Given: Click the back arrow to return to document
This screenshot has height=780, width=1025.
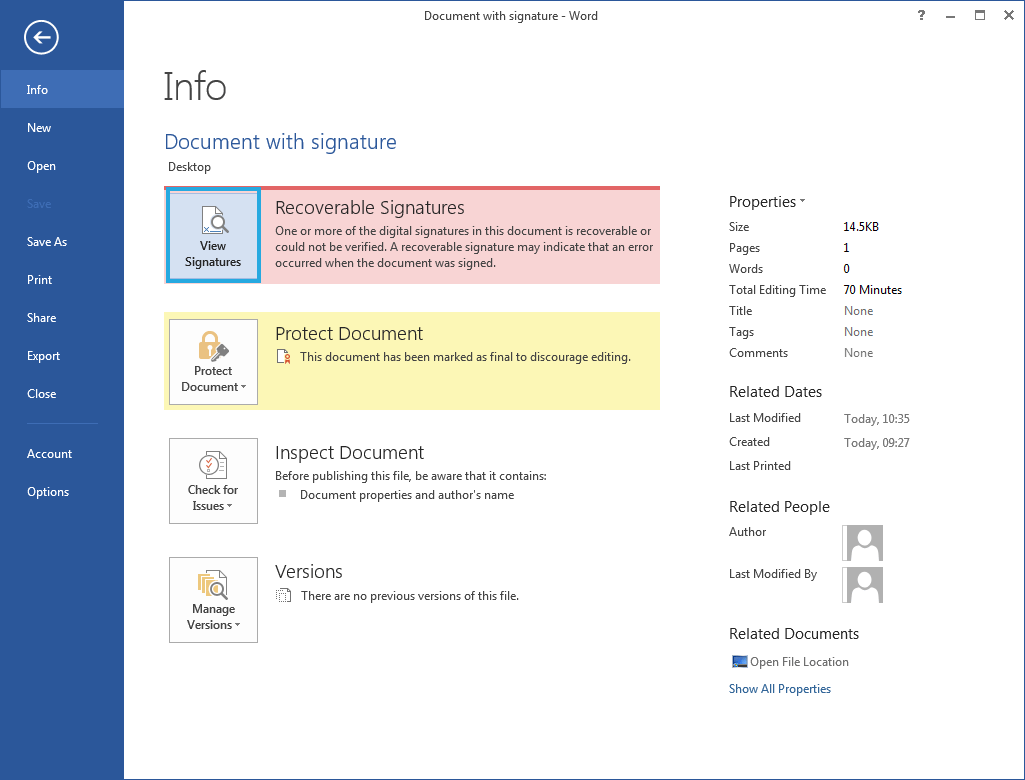Looking at the screenshot, I should pos(41,37).
